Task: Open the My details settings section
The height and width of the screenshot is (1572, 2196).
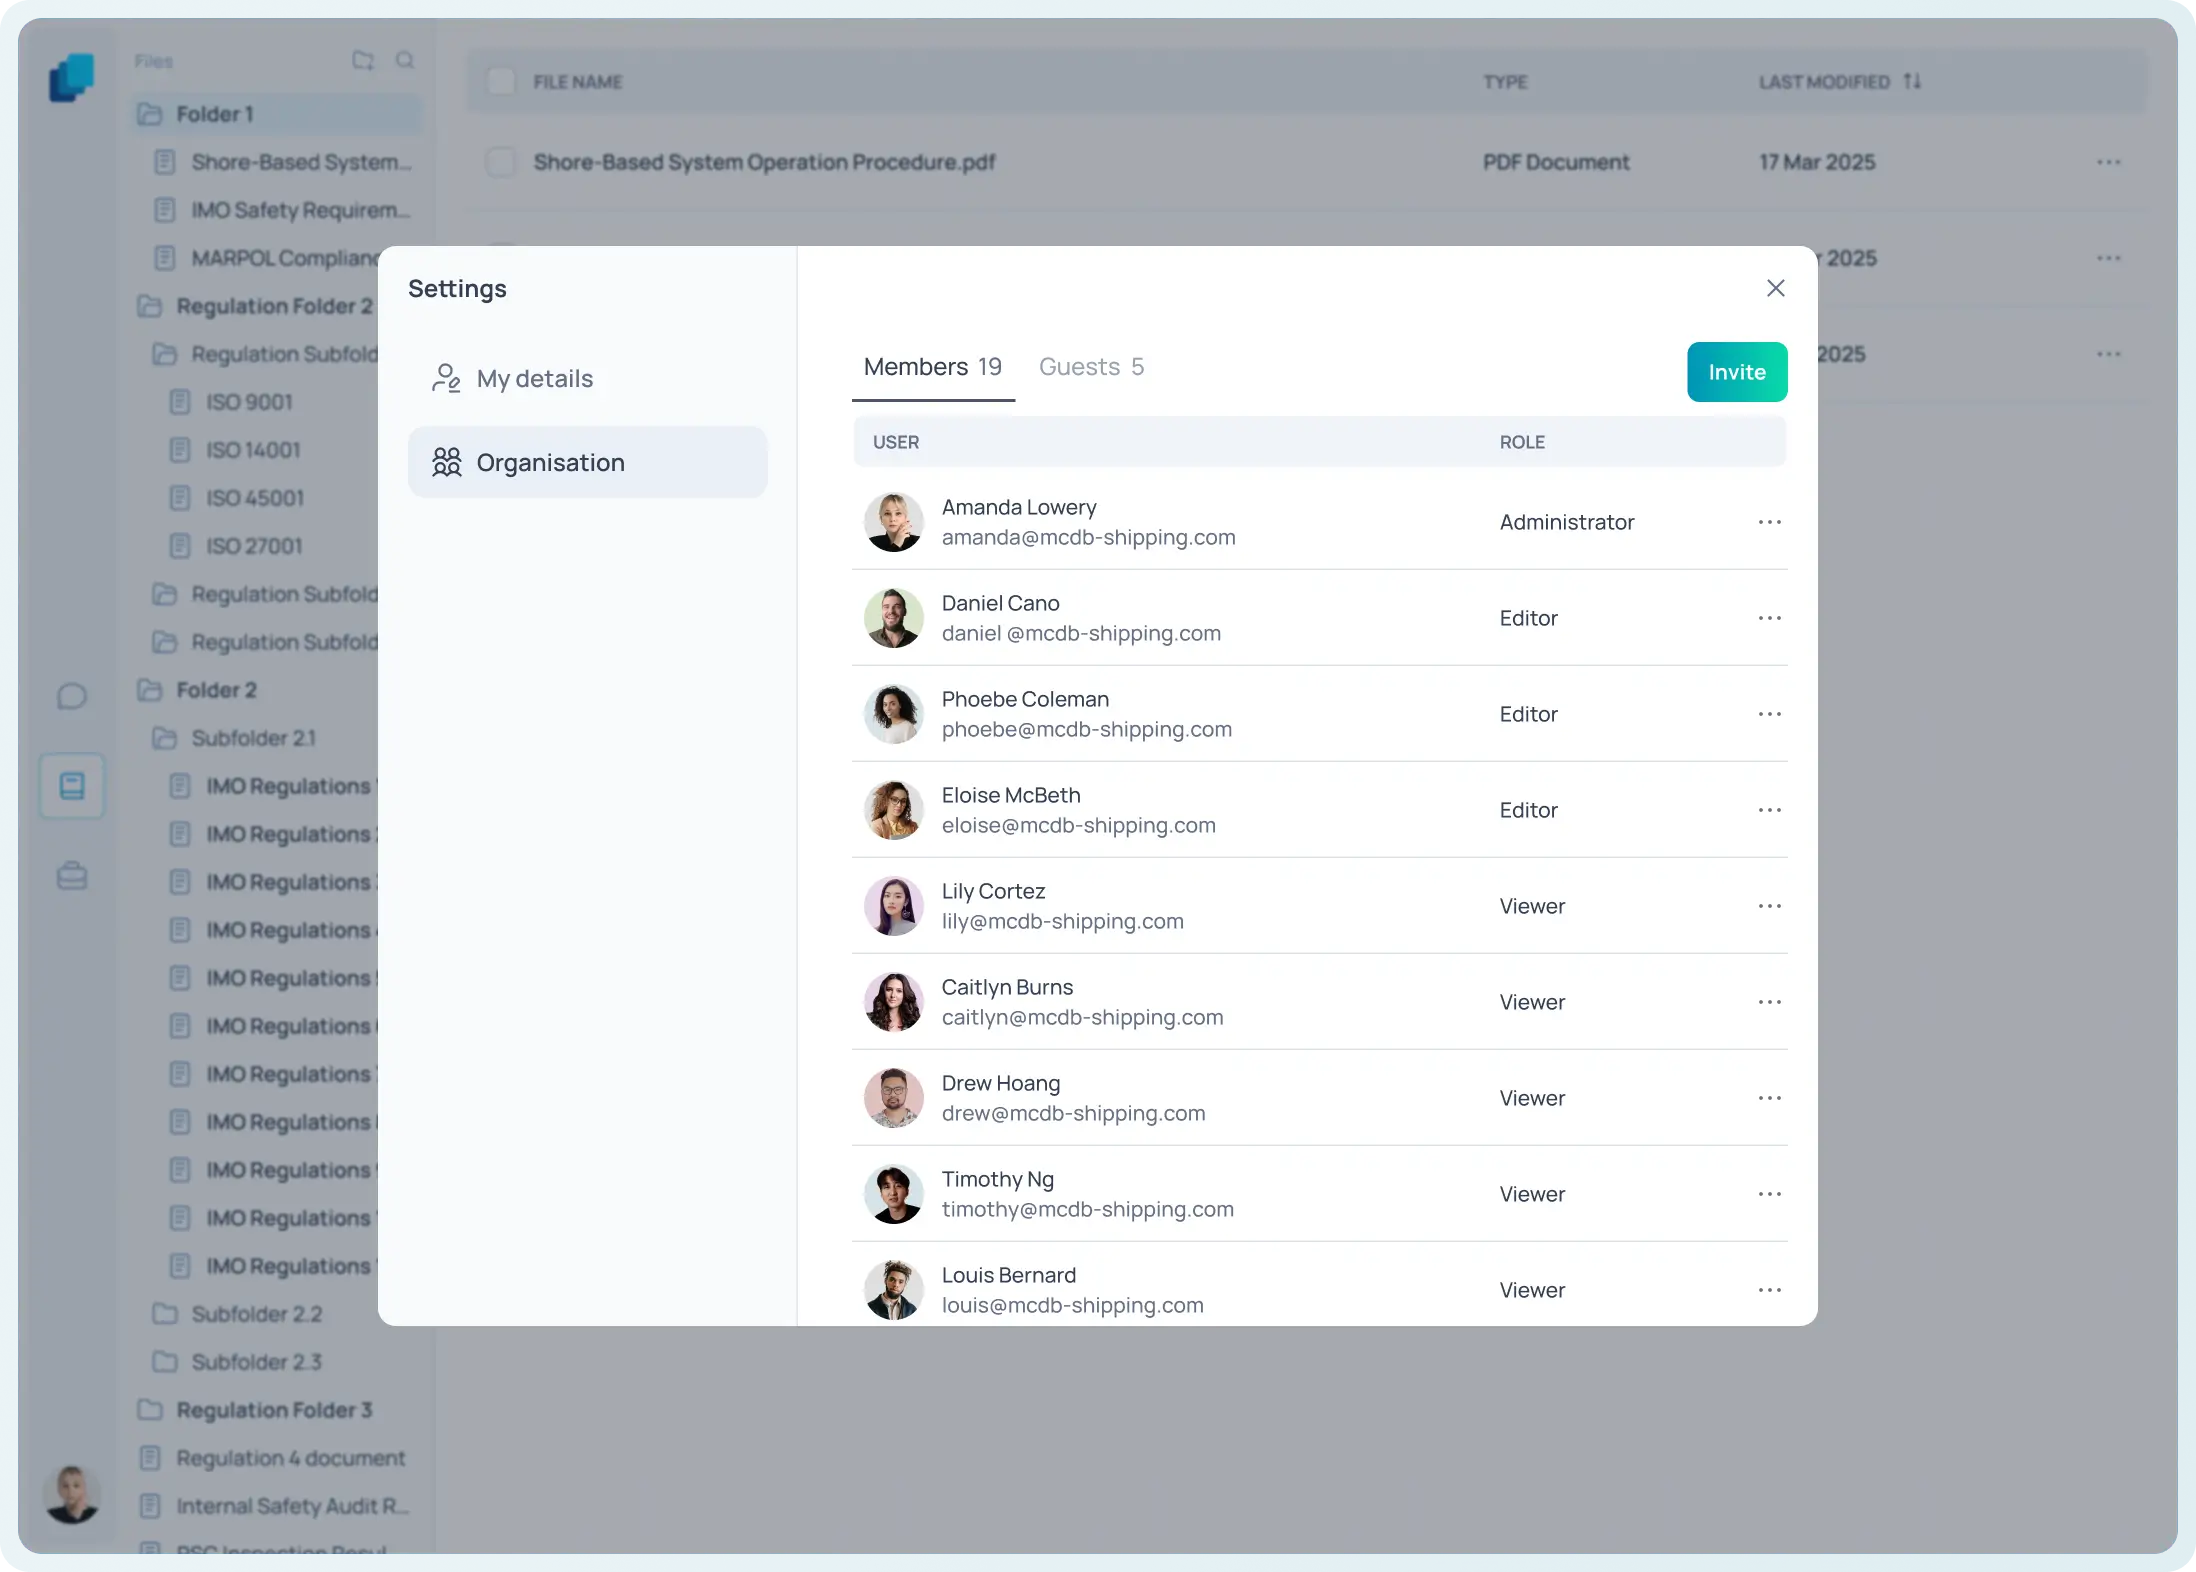Action: point(588,378)
